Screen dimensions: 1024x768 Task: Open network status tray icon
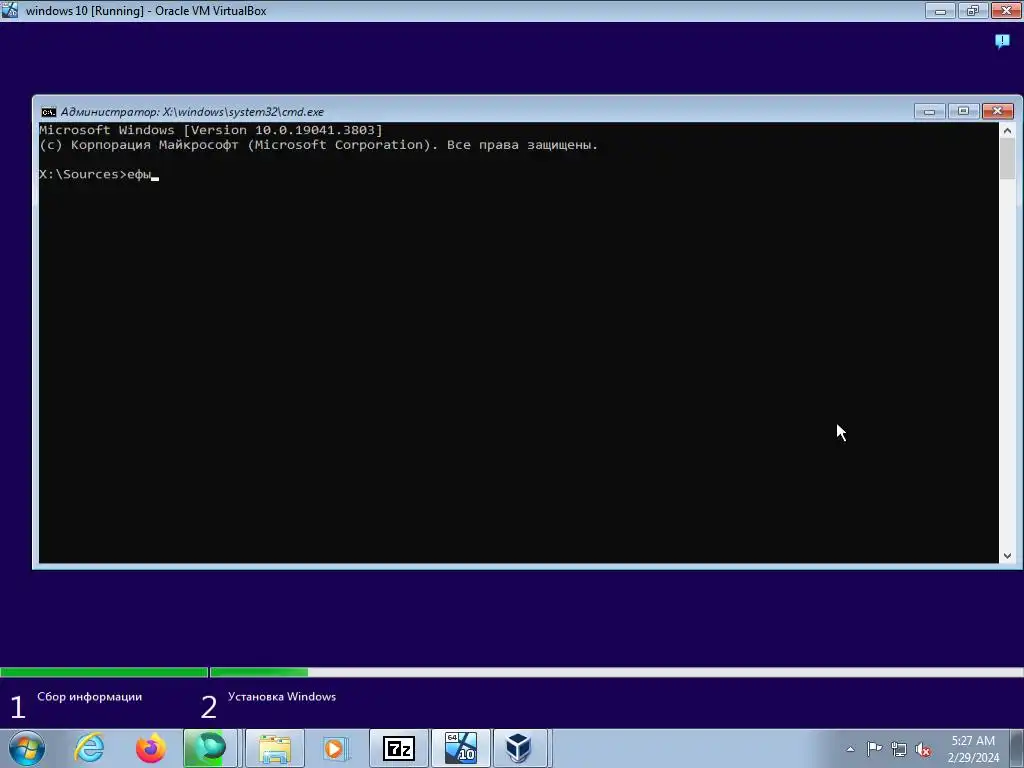coord(899,749)
